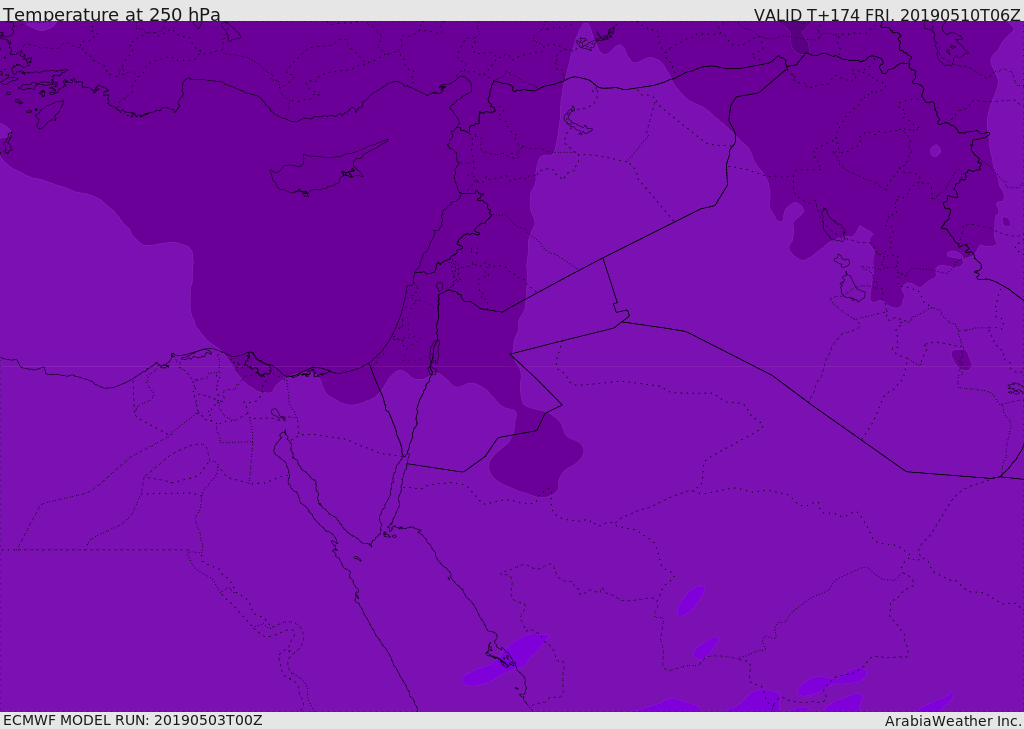Click the Sea of Galilee outline

pyautogui.click(x=439, y=287)
